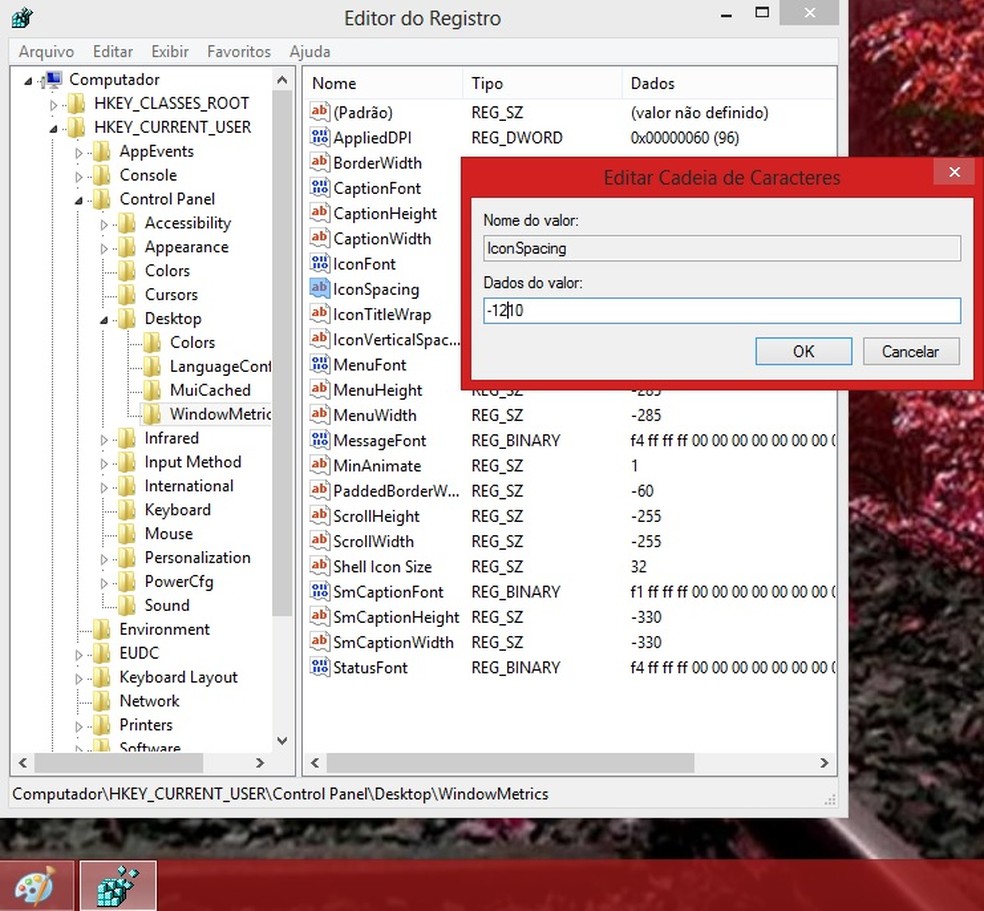Click the AppliedDPI DWORD value icon
The width and height of the screenshot is (984, 911).
click(319, 137)
